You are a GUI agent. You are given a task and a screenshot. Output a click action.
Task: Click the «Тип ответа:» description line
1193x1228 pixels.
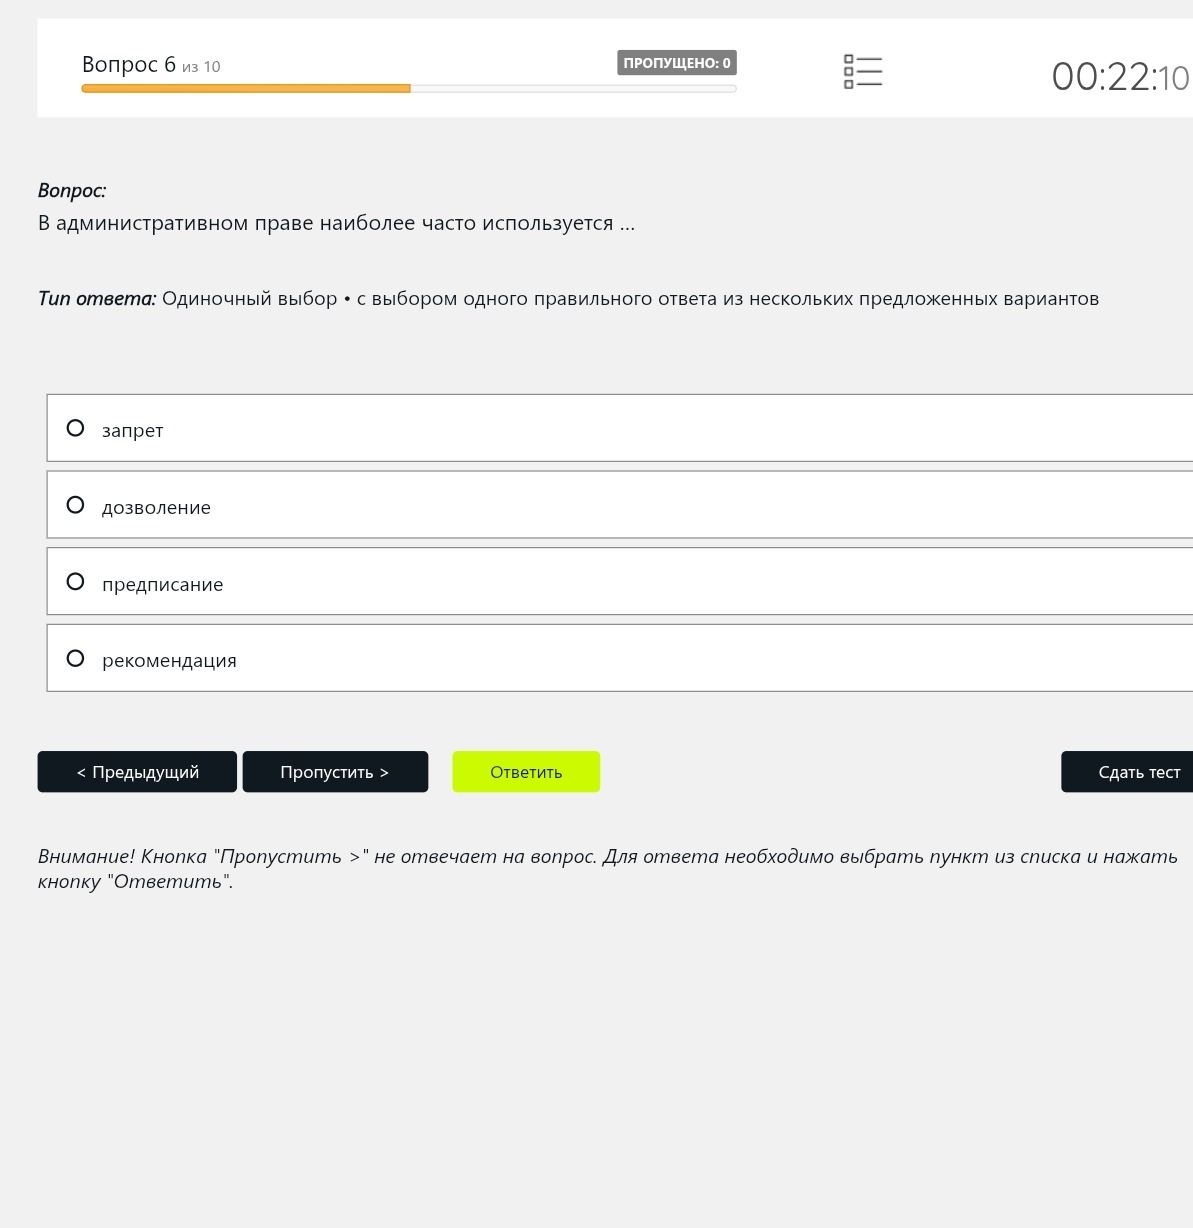pos(568,299)
